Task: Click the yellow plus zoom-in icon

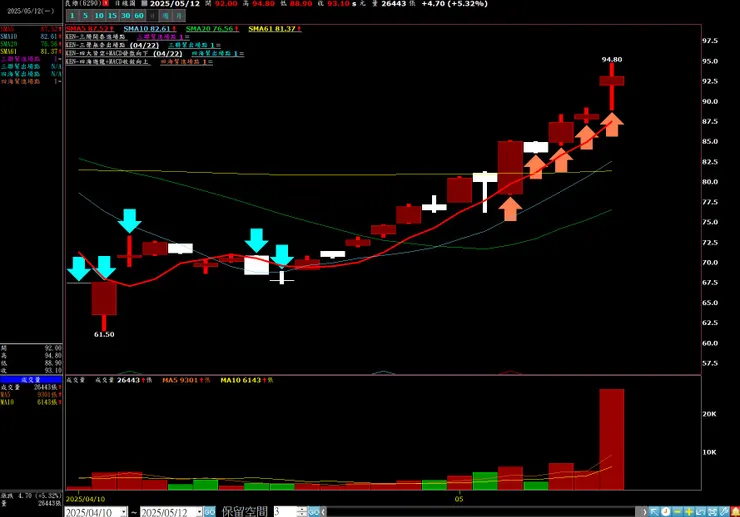Action: coord(689,512)
